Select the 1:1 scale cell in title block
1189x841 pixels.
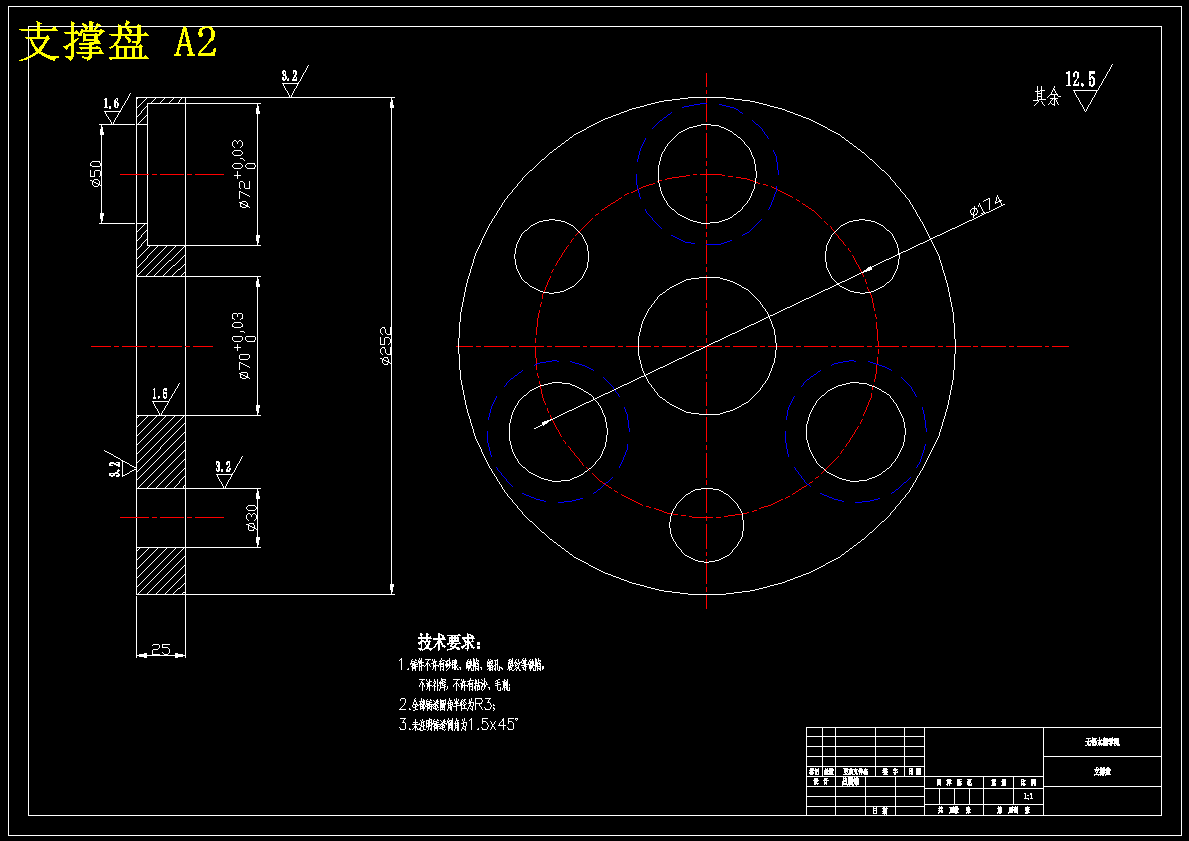pyautogui.click(x=1028, y=797)
